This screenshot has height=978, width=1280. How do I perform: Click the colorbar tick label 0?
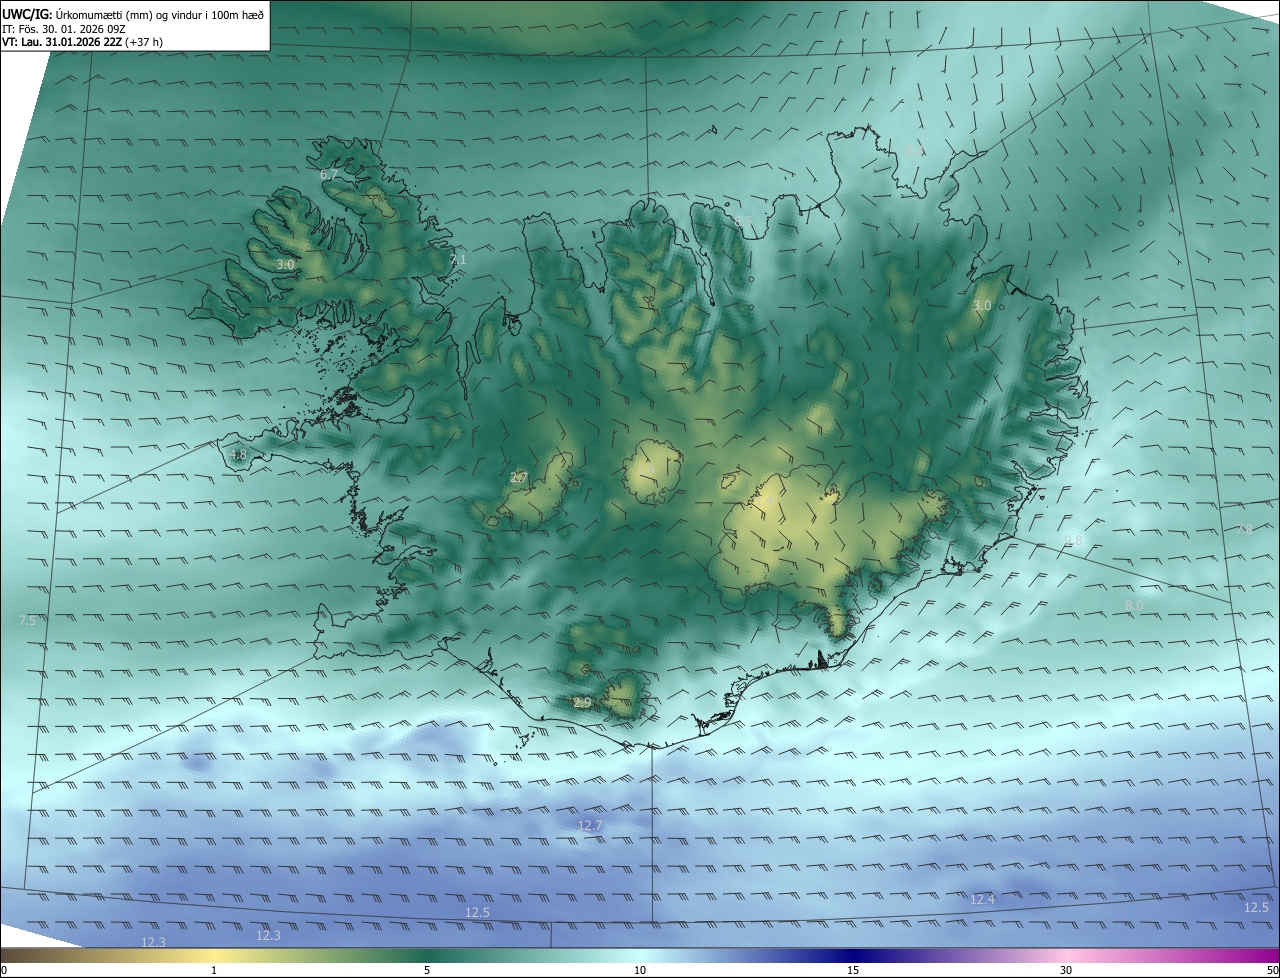pyautogui.click(x=4, y=971)
